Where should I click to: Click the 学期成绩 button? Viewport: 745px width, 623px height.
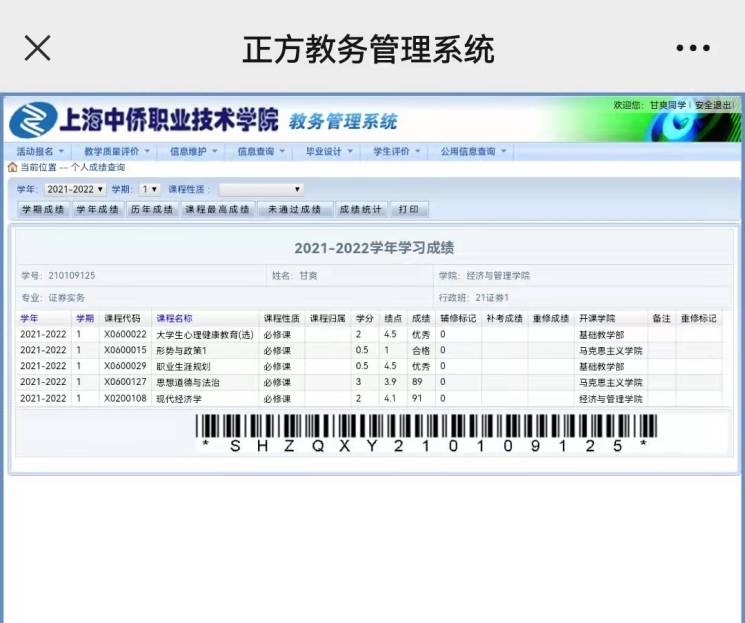(41, 209)
